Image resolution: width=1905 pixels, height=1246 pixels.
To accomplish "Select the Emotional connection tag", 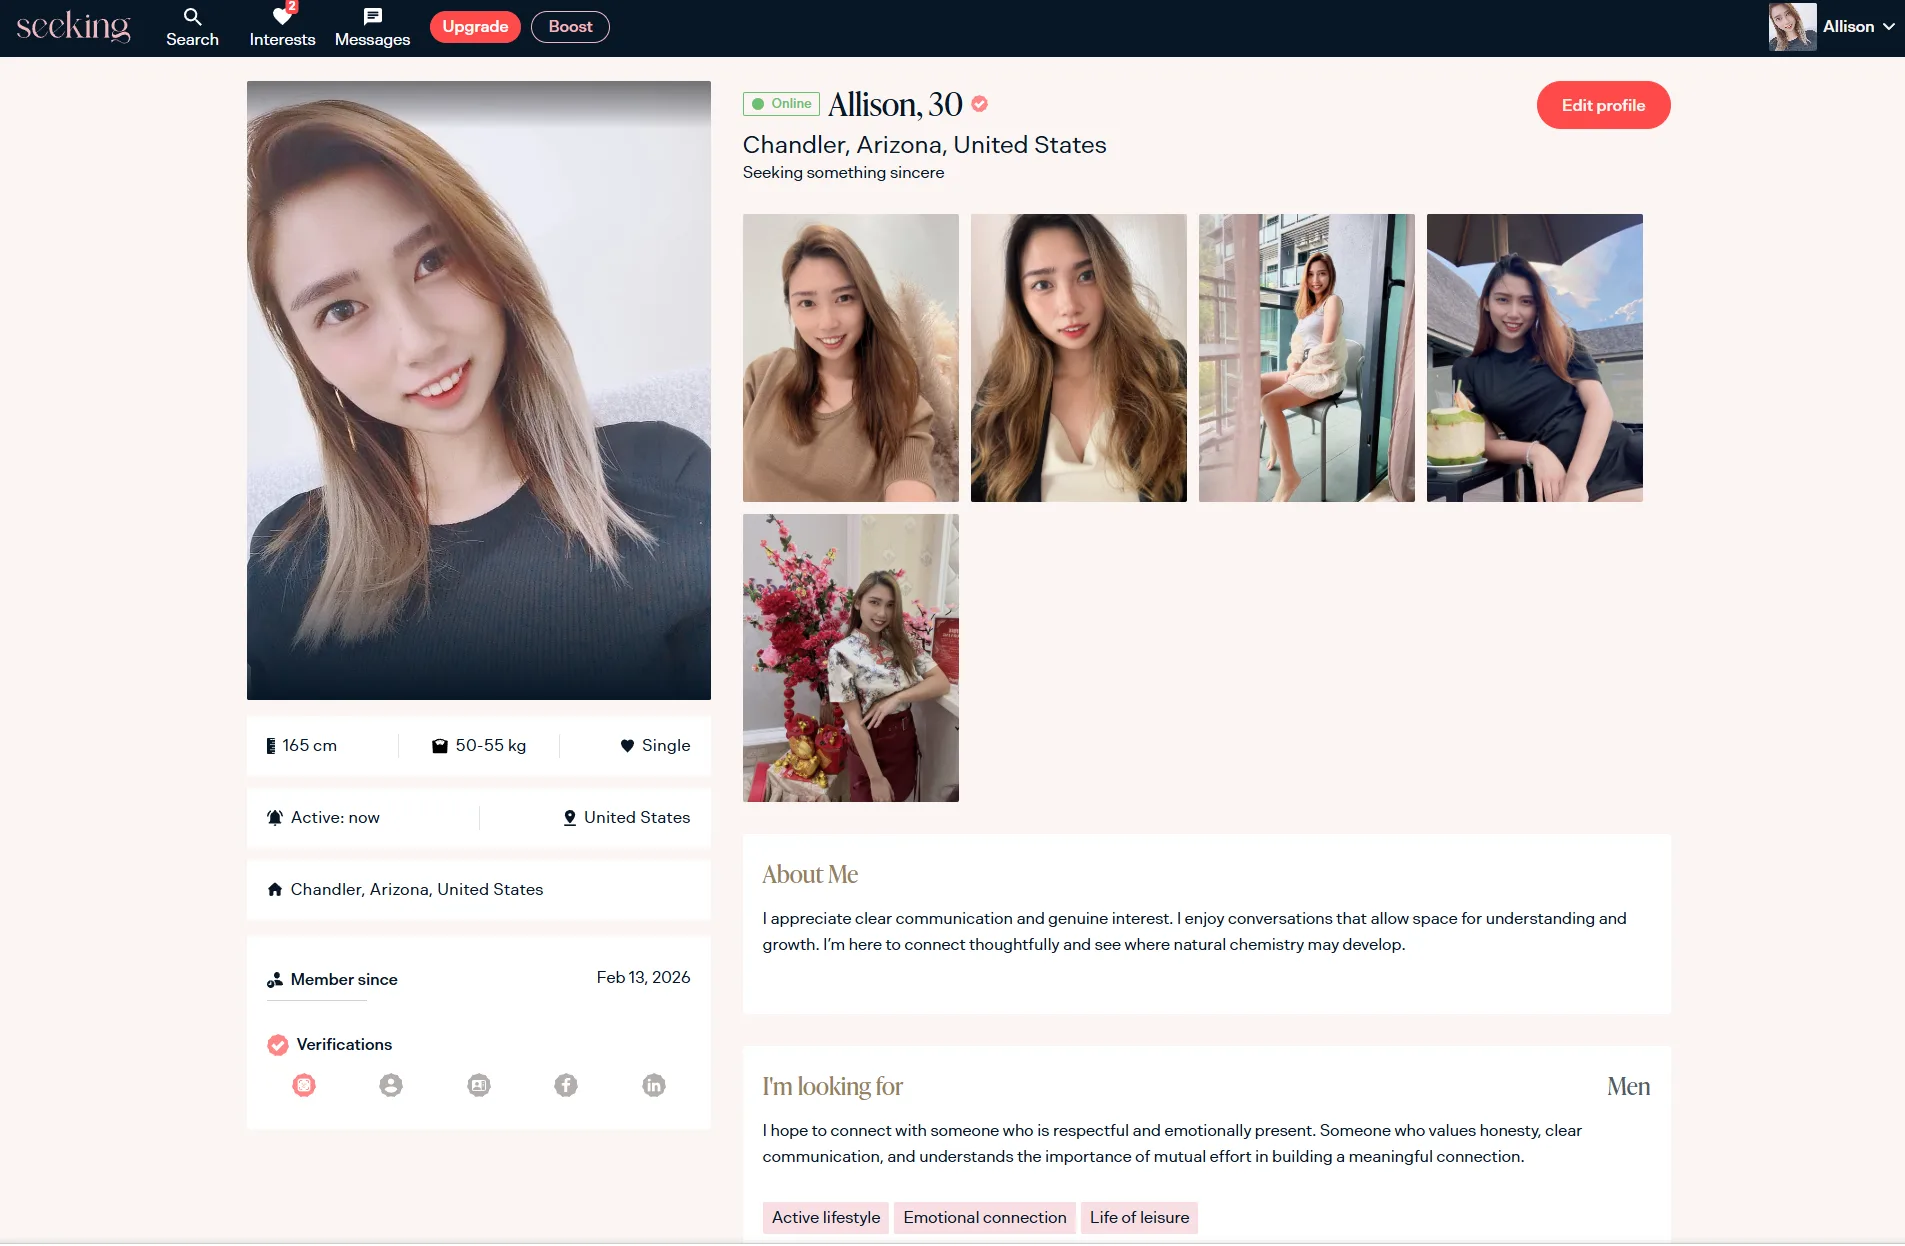I will [x=984, y=1217].
